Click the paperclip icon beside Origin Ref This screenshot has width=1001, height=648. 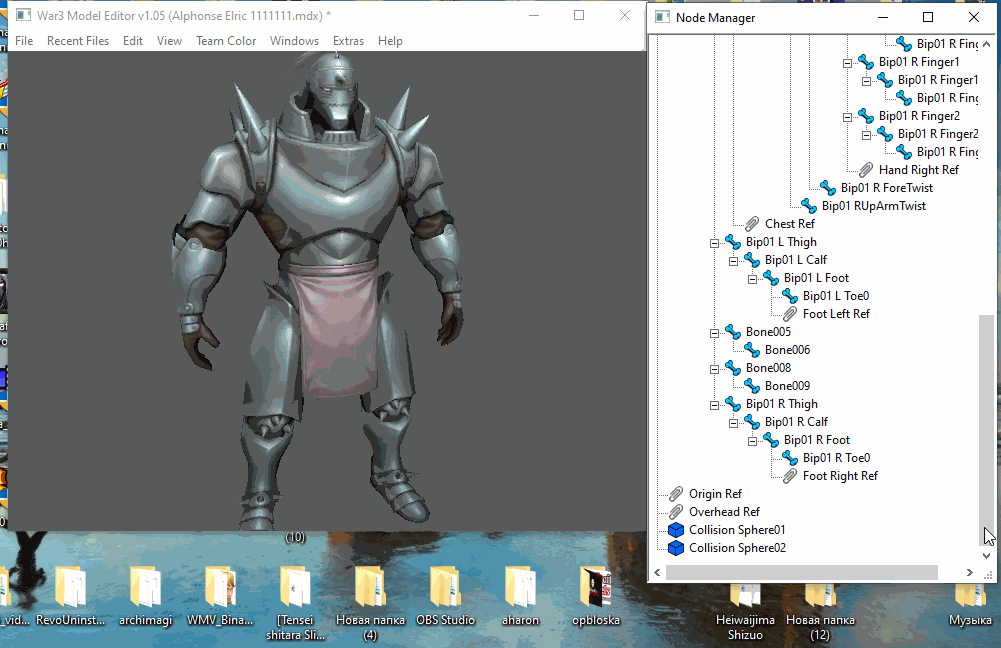[x=676, y=494]
